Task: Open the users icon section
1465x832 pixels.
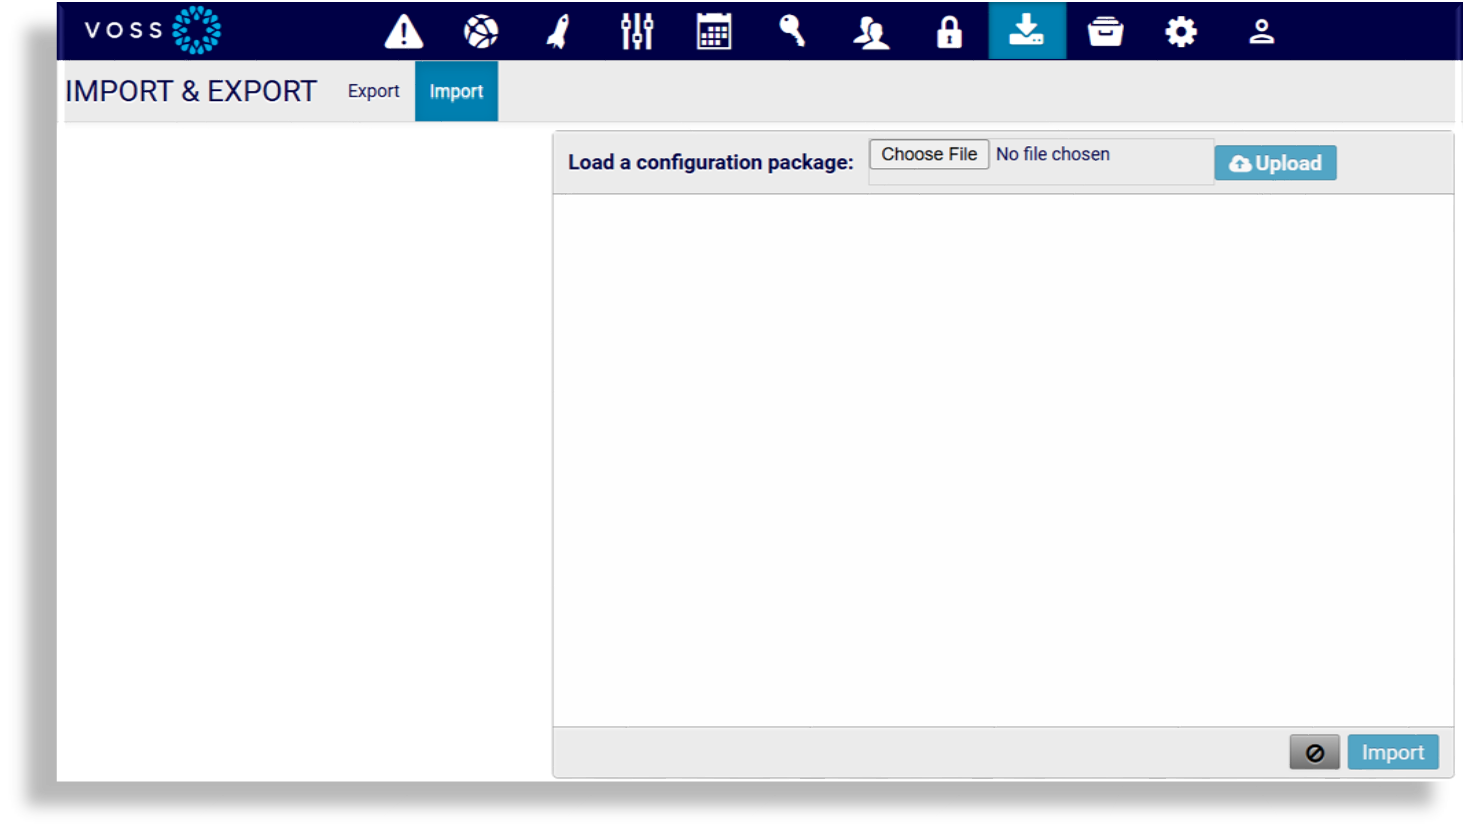Action: coord(871,32)
